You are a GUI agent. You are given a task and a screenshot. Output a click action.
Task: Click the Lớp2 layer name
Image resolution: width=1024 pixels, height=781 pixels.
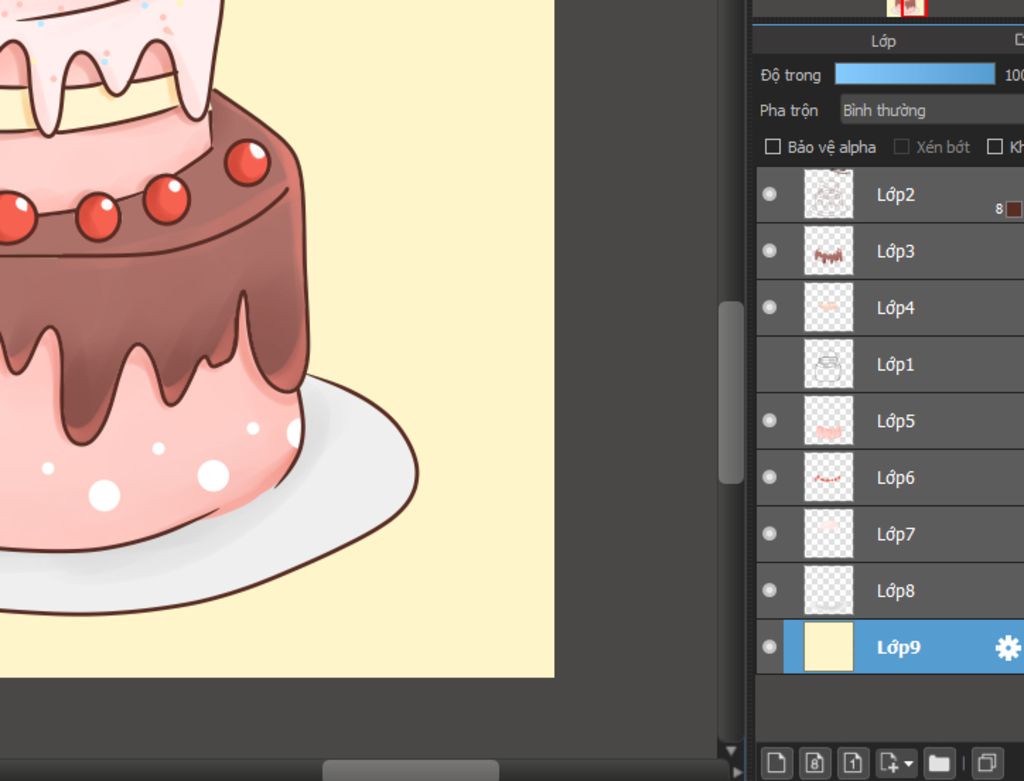896,195
